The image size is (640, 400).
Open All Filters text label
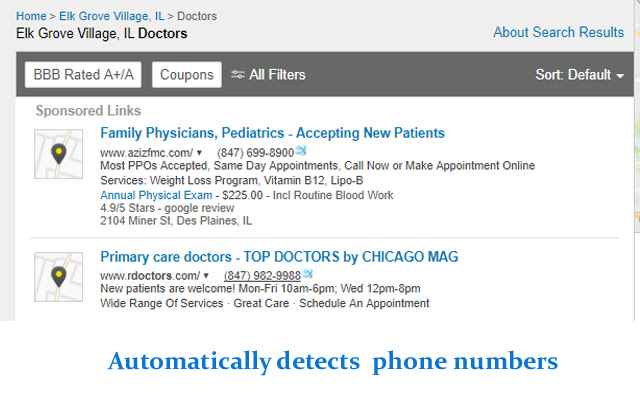coord(277,75)
